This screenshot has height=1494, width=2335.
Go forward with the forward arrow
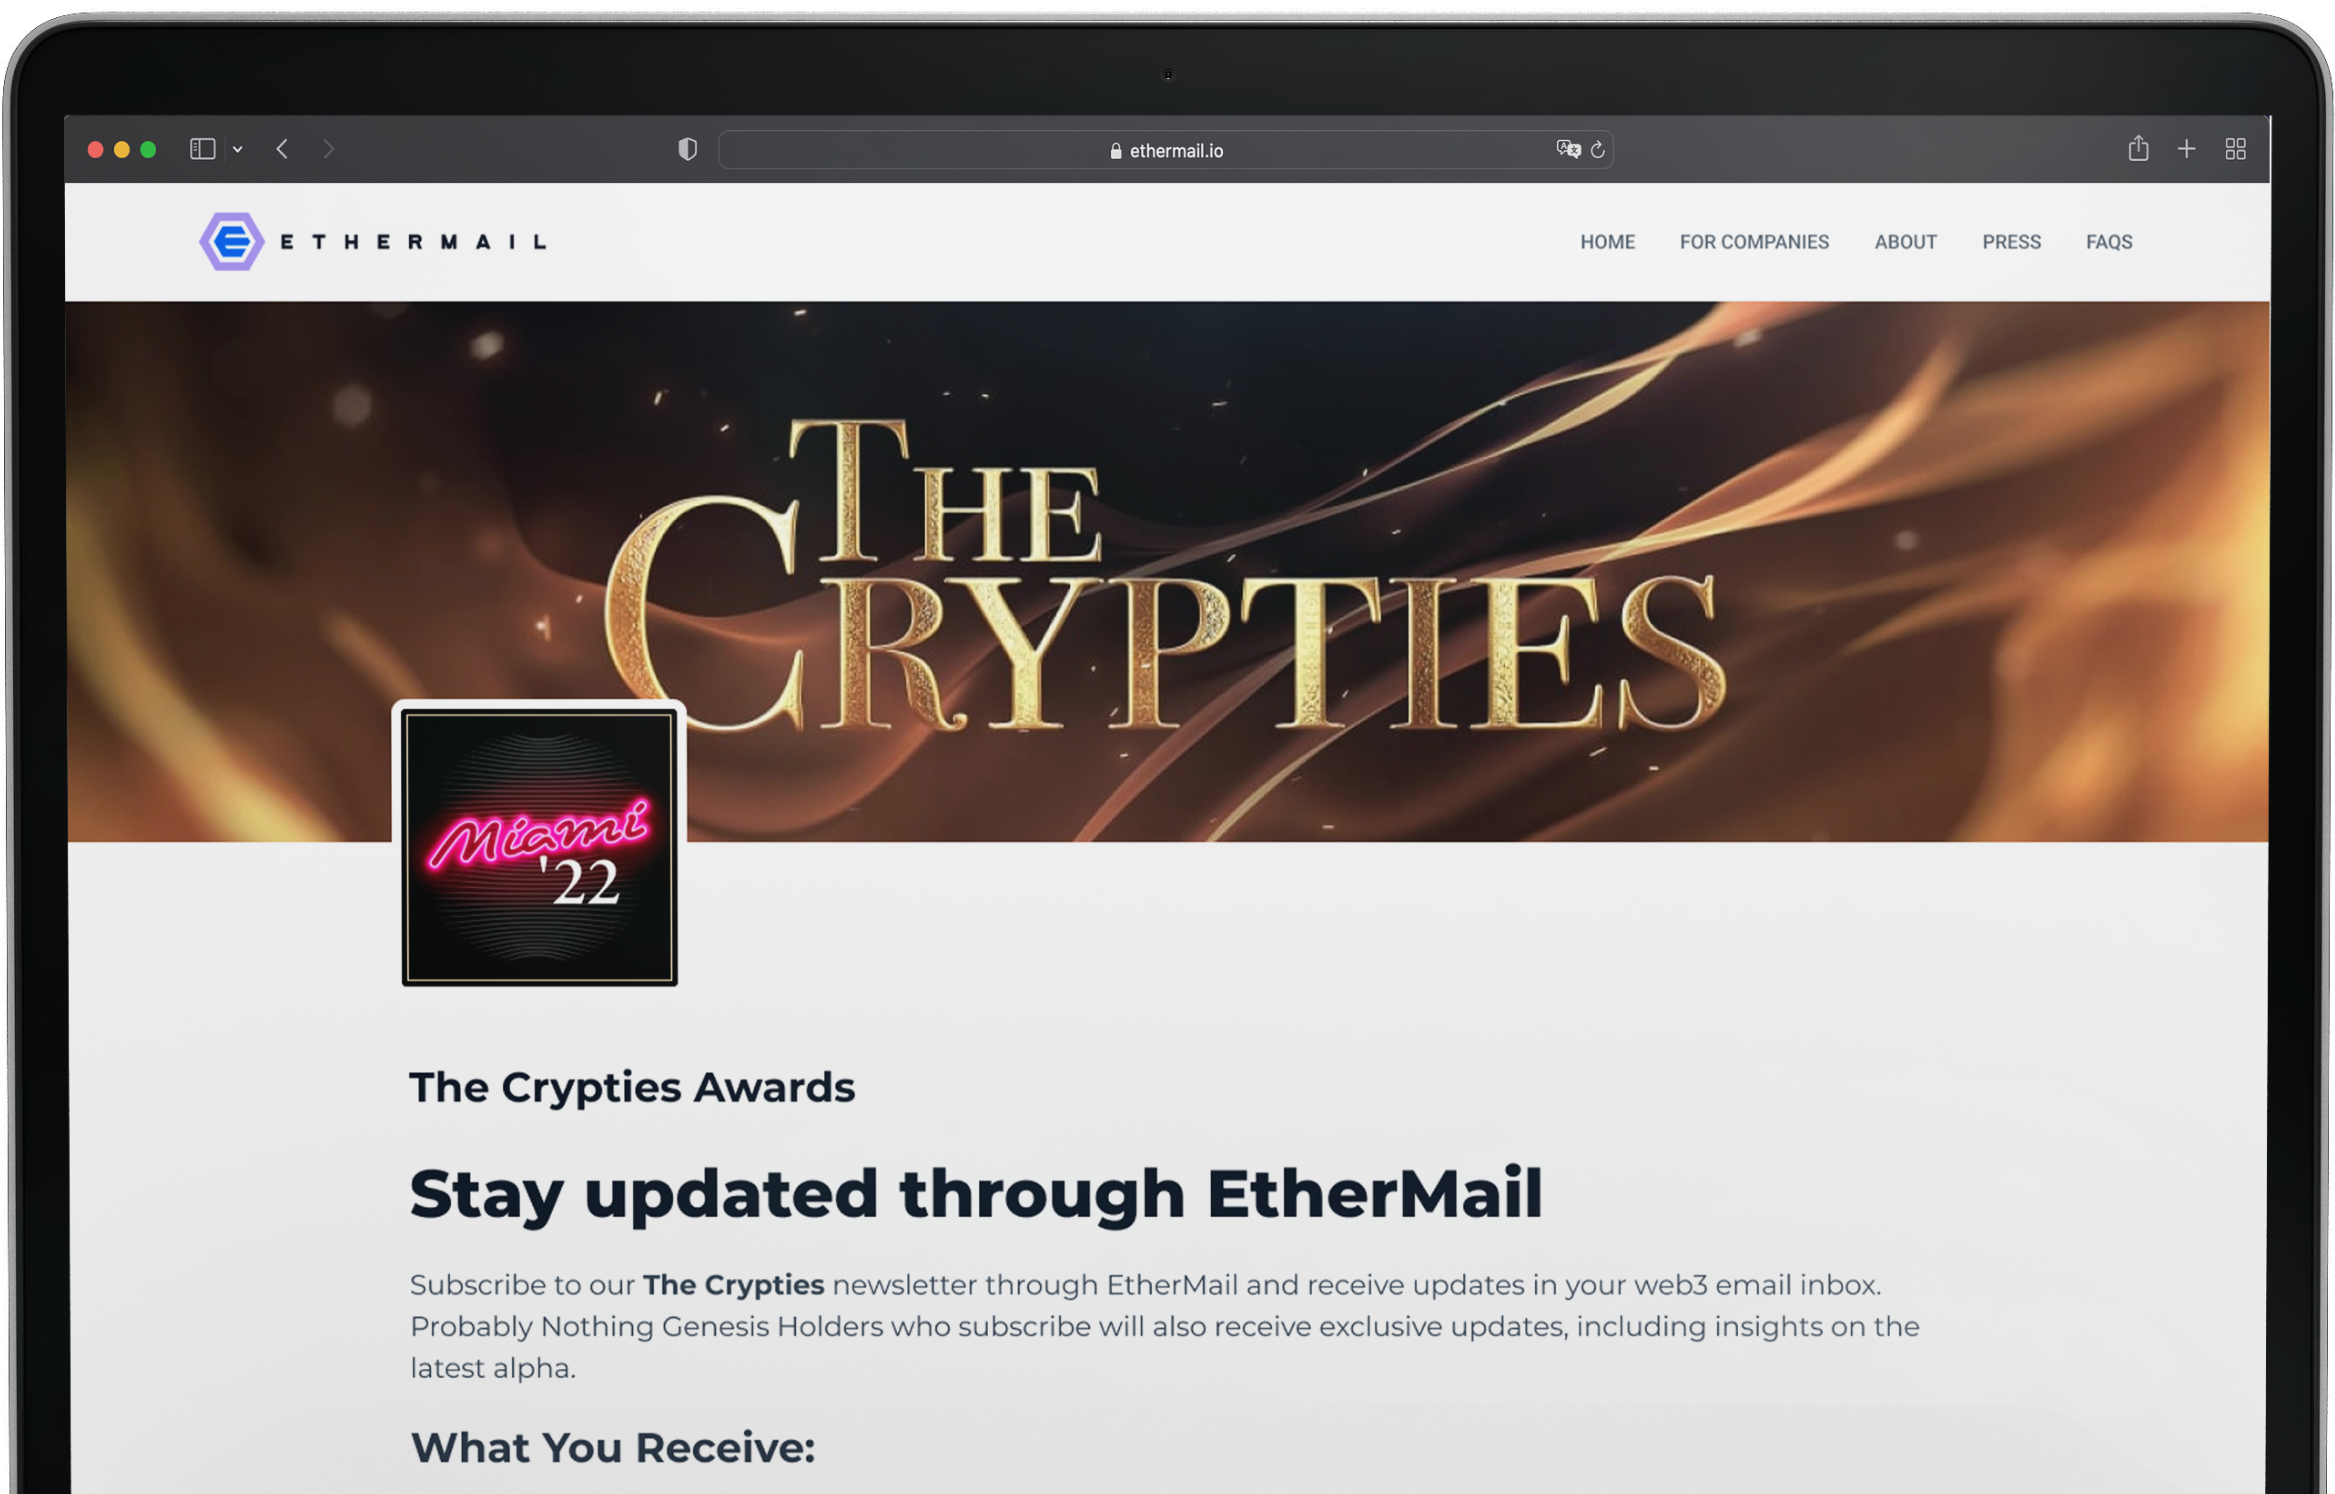[328, 149]
